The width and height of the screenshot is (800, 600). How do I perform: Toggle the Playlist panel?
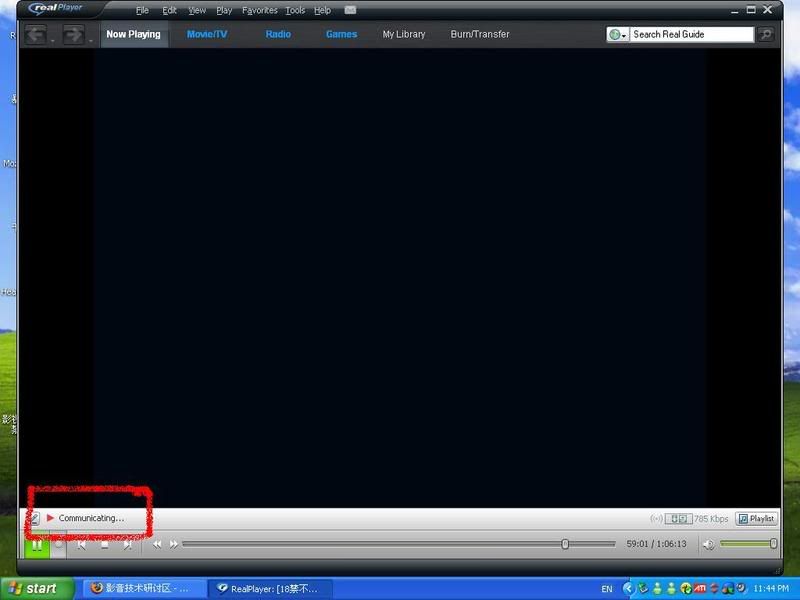coord(756,519)
